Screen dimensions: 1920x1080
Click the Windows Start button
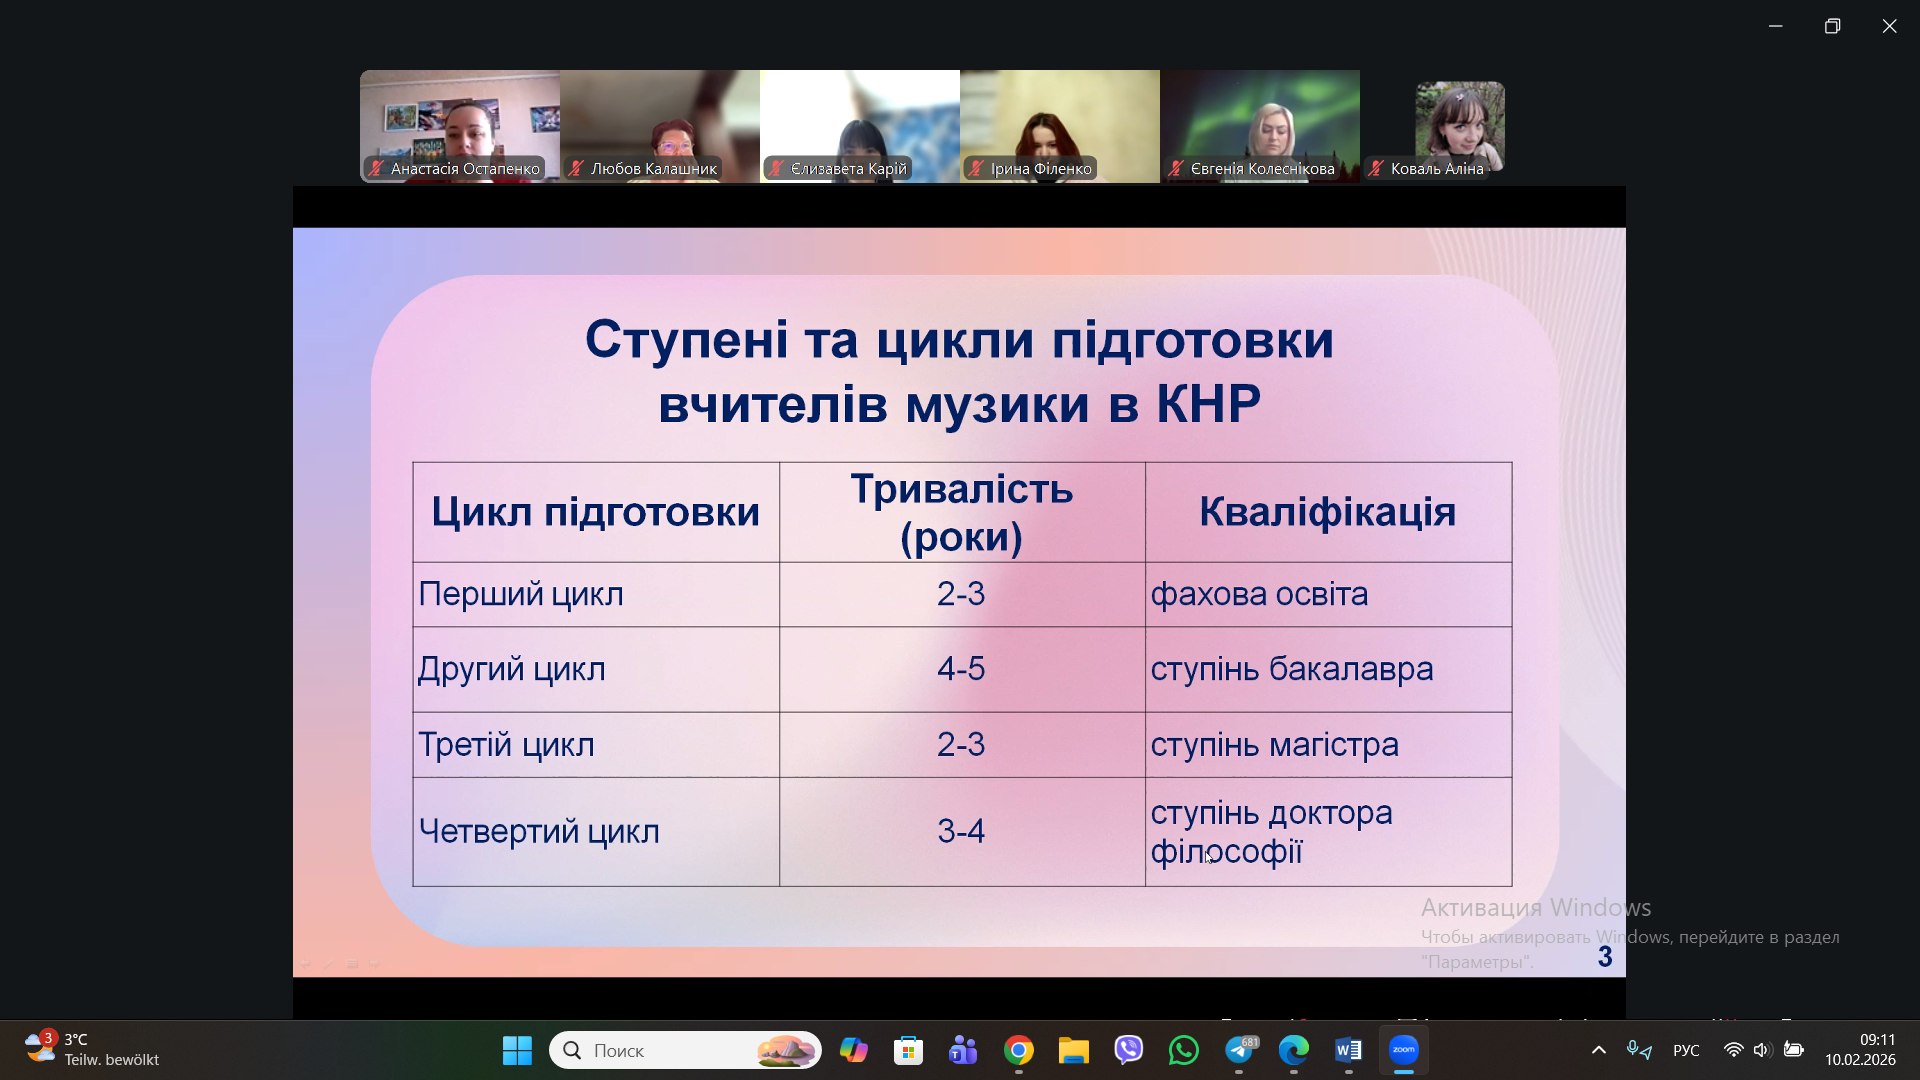[x=517, y=1050]
